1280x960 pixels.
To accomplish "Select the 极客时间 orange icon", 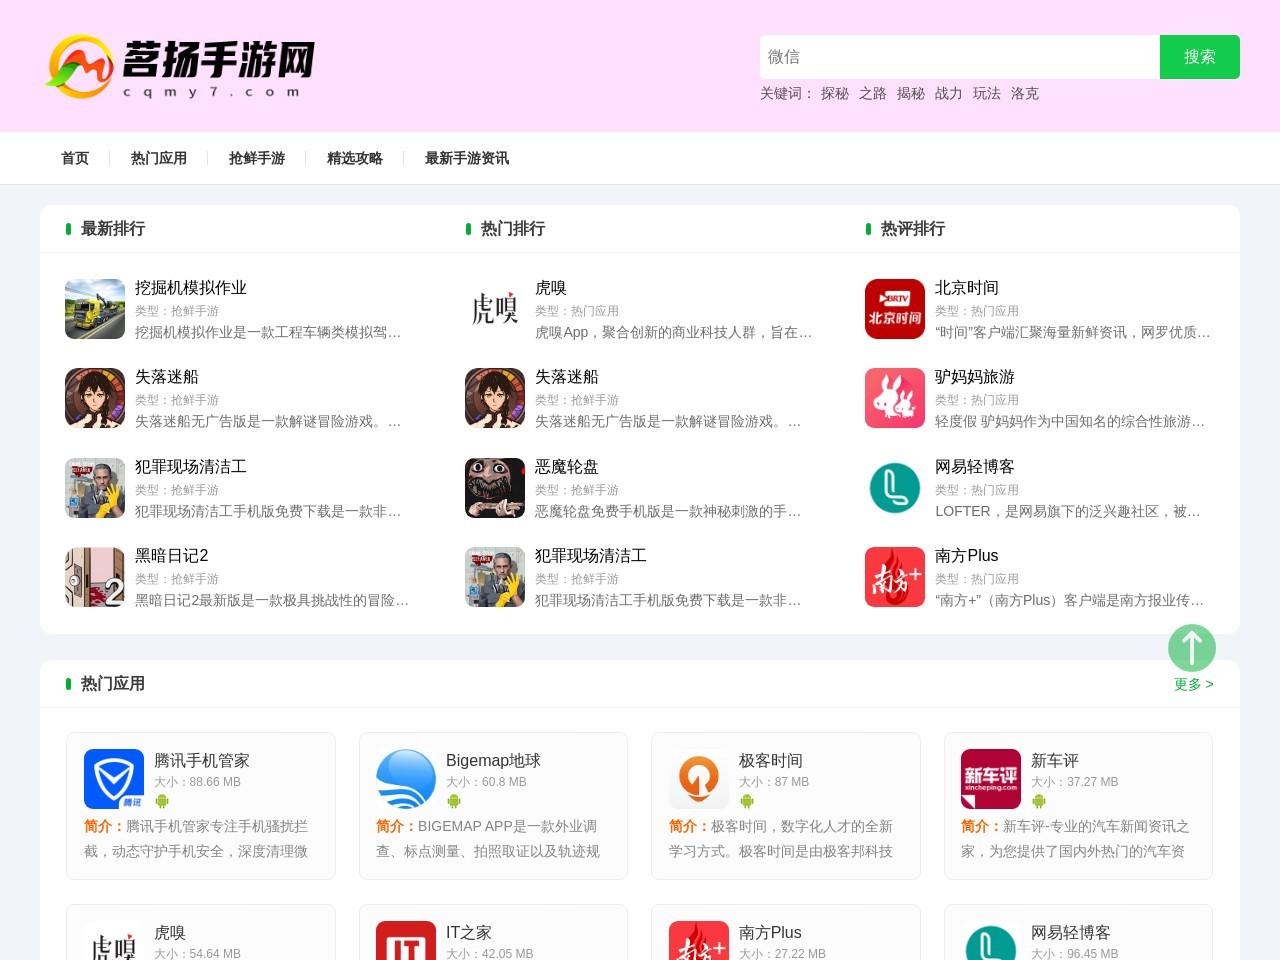I will (698, 779).
